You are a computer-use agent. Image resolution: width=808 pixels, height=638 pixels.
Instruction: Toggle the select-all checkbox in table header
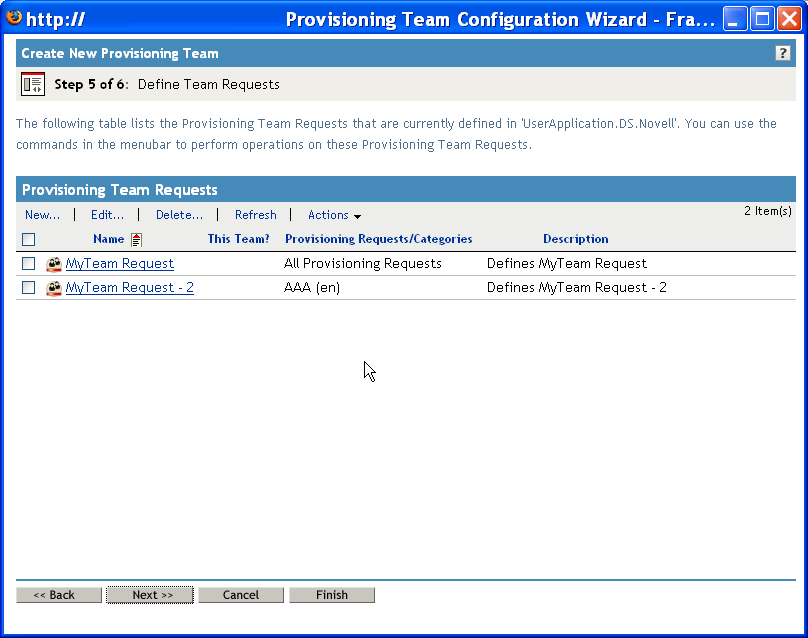pos(28,239)
